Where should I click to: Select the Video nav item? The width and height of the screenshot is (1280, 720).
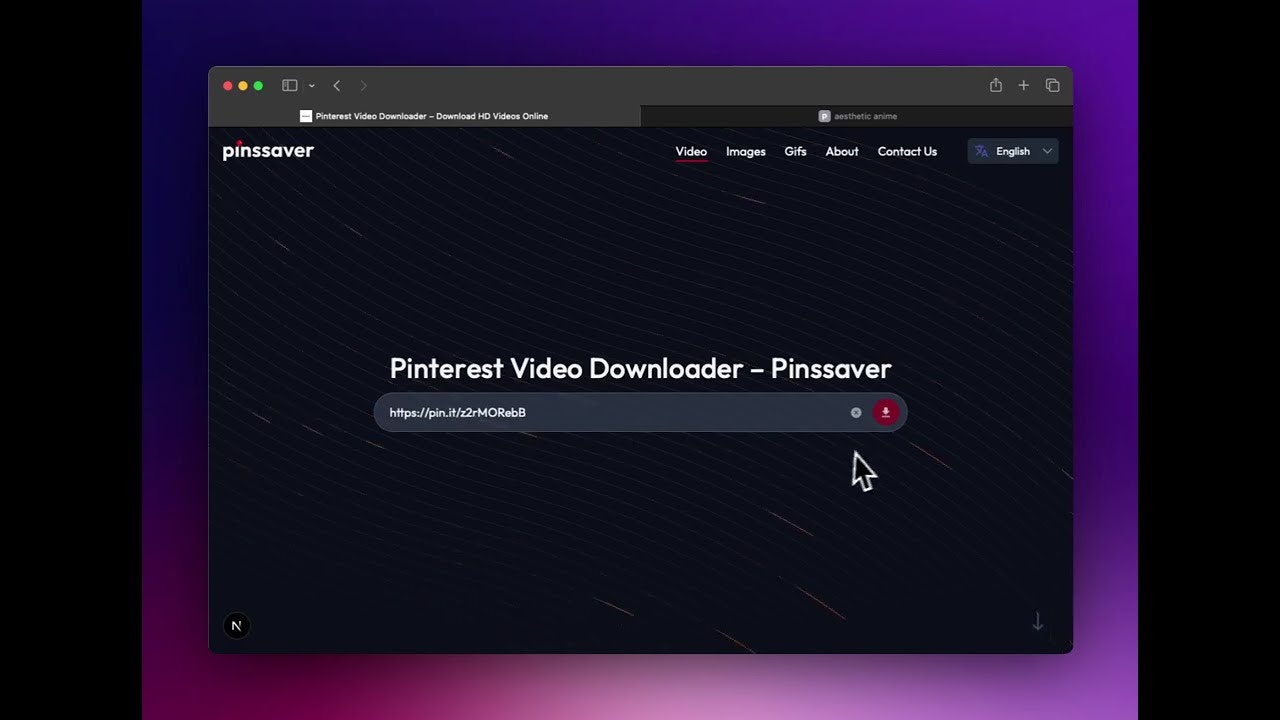click(x=691, y=151)
